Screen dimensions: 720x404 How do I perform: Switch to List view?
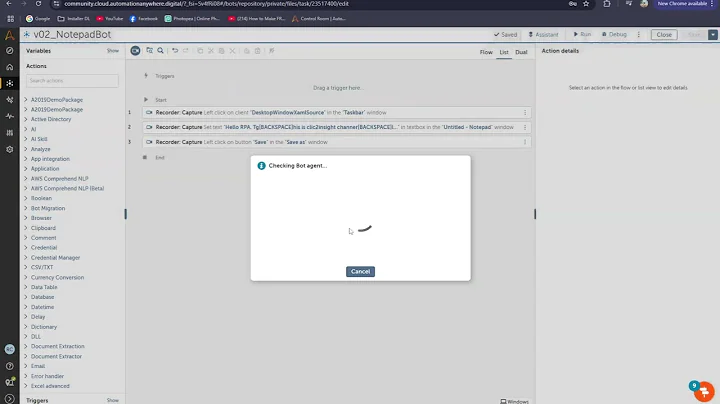pos(504,52)
